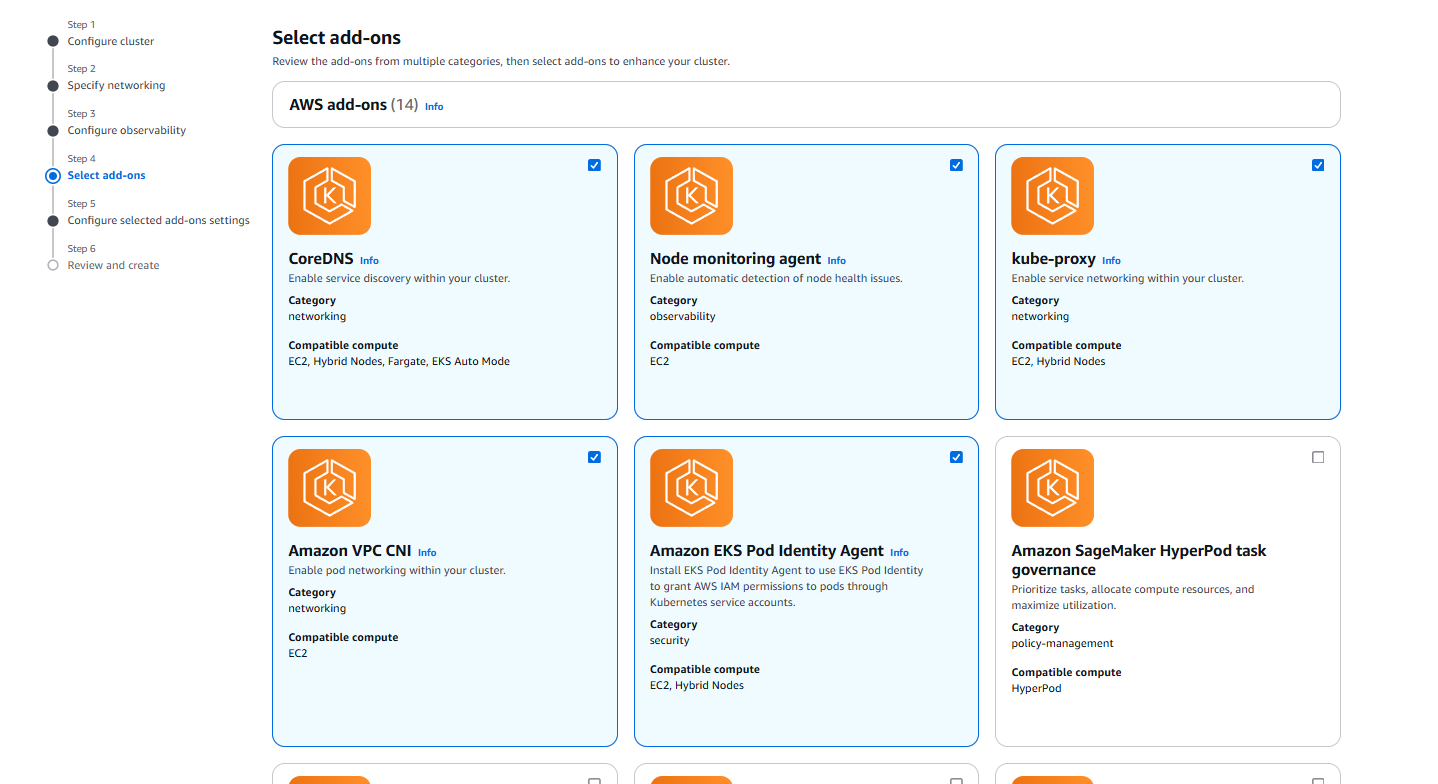Uncheck the CoreDNS add-on checkbox
This screenshot has height=784, width=1438.
pyautogui.click(x=595, y=165)
